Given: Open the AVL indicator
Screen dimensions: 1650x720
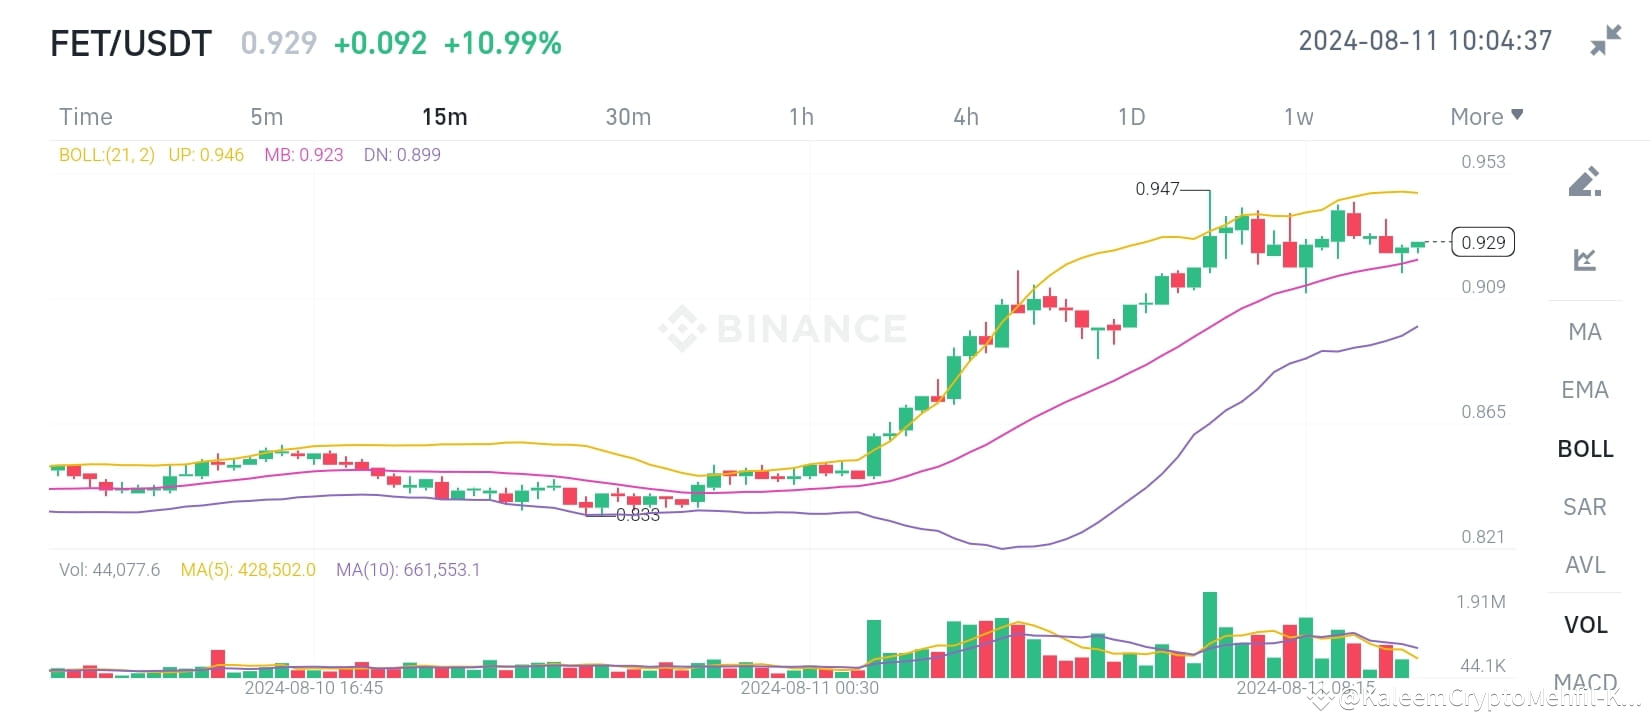Looking at the screenshot, I should (1584, 565).
